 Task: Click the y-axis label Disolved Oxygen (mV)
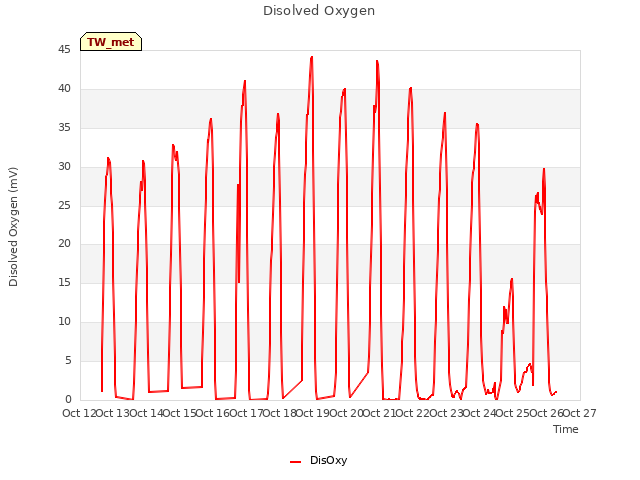coord(13,227)
